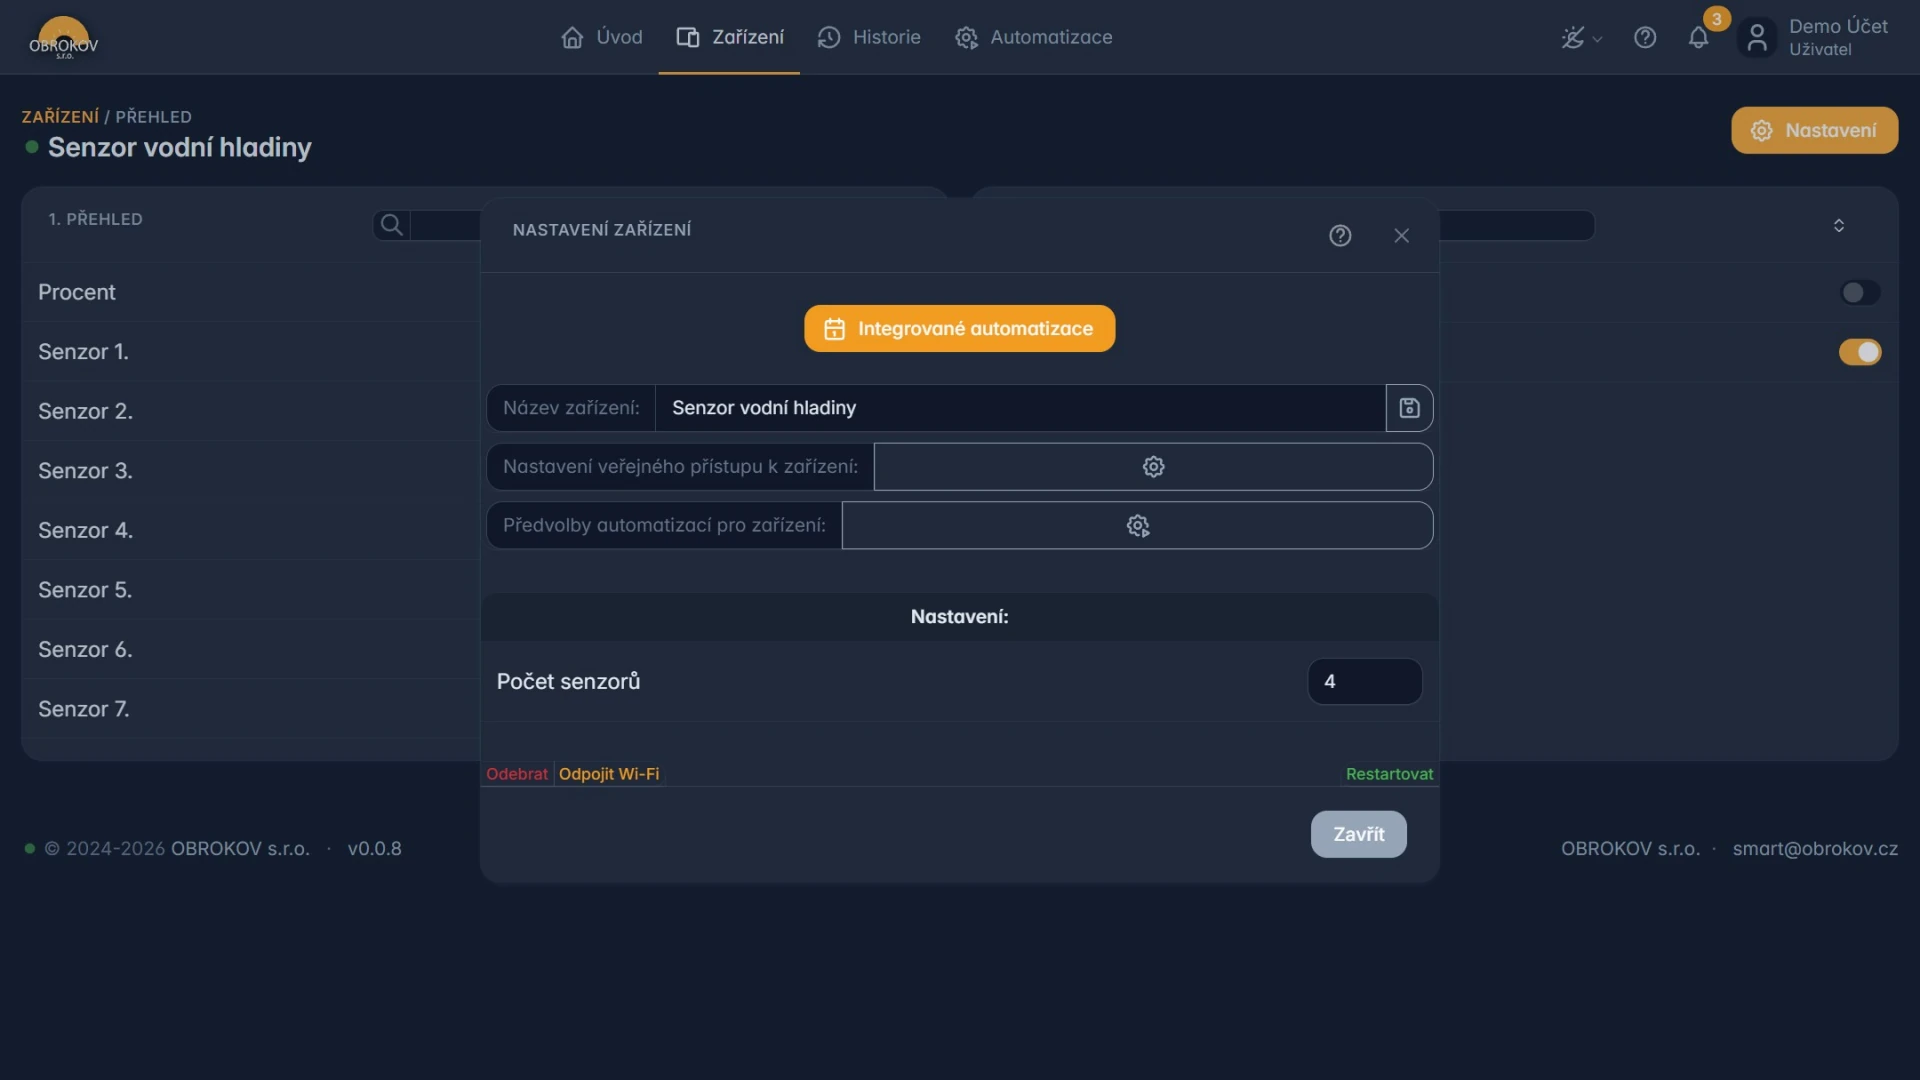The image size is (1920, 1080).
Task: Close the Nastavení zařízení dialog
Action: [x=1401, y=235]
